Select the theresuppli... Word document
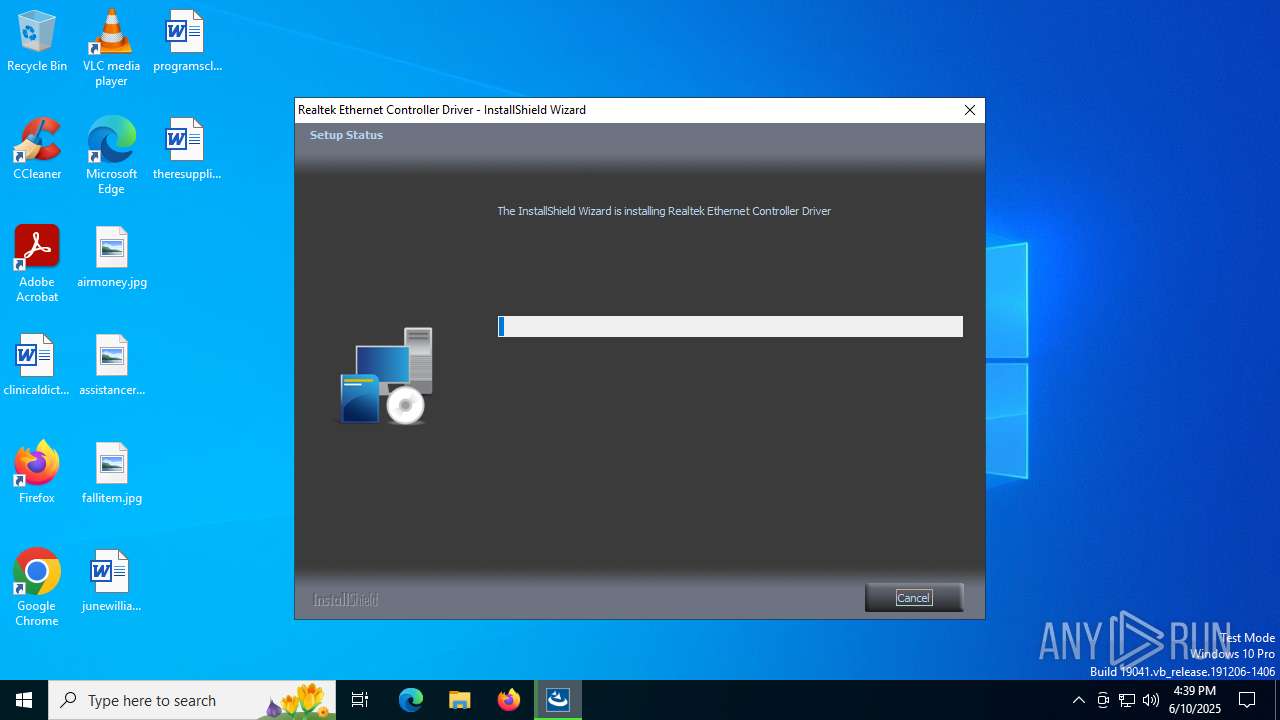This screenshot has height=720, width=1280. pyautogui.click(x=187, y=150)
